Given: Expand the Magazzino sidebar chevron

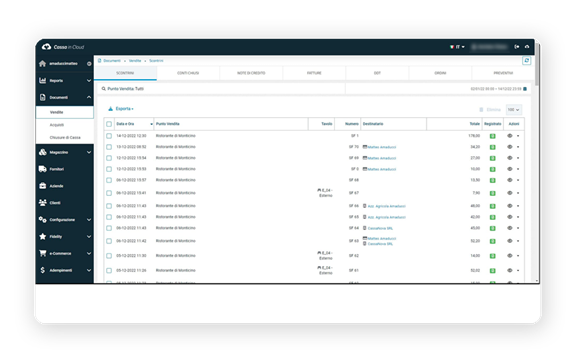Looking at the screenshot, I should (89, 152).
